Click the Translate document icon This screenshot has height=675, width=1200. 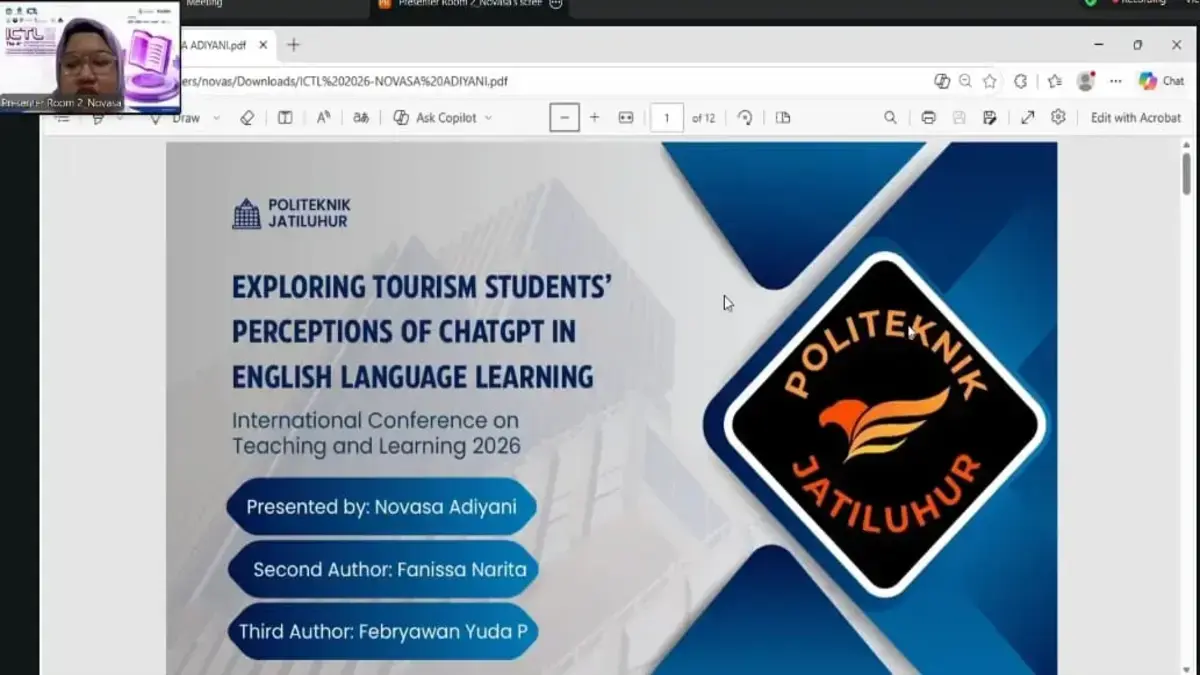(361, 118)
